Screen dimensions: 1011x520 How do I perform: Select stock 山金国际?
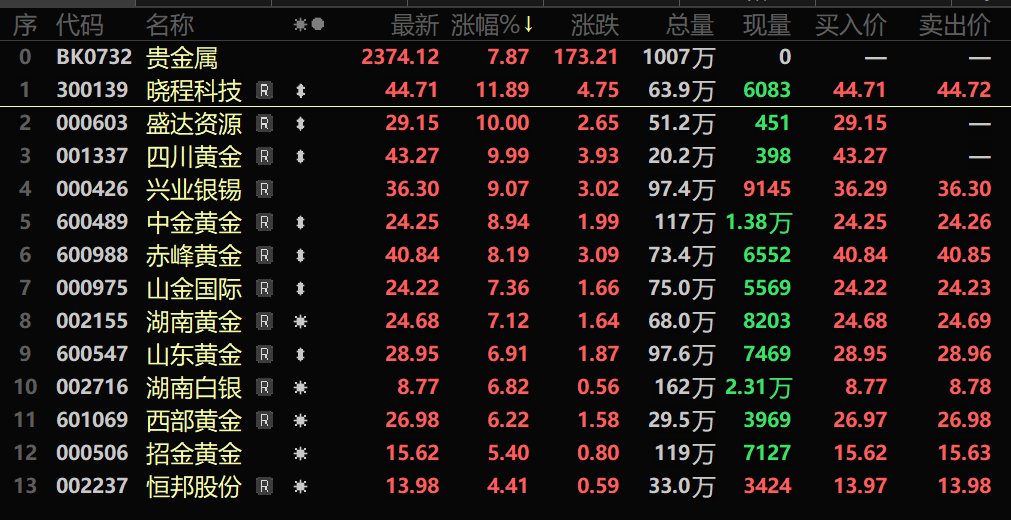point(194,288)
